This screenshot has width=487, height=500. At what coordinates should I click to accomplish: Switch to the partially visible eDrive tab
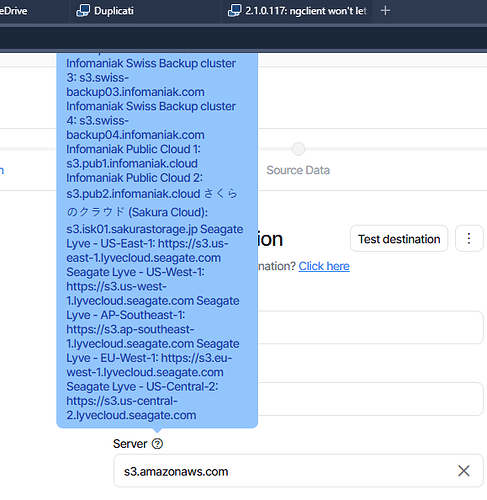[13, 11]
